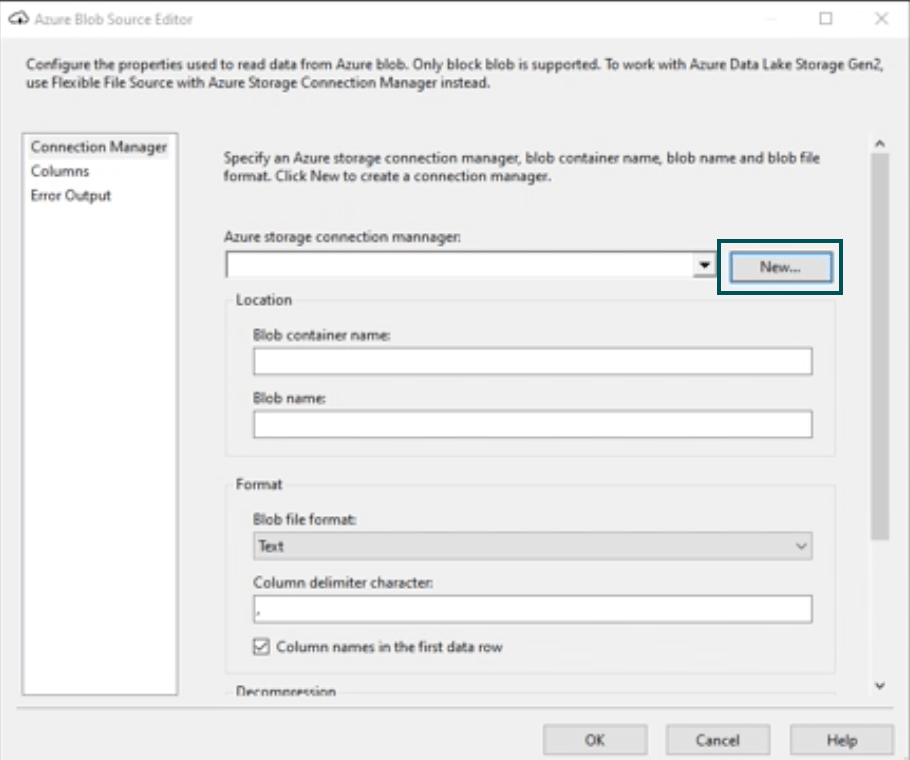
Task: Click the scrollbar down arrow
Action: coord(880,686)
